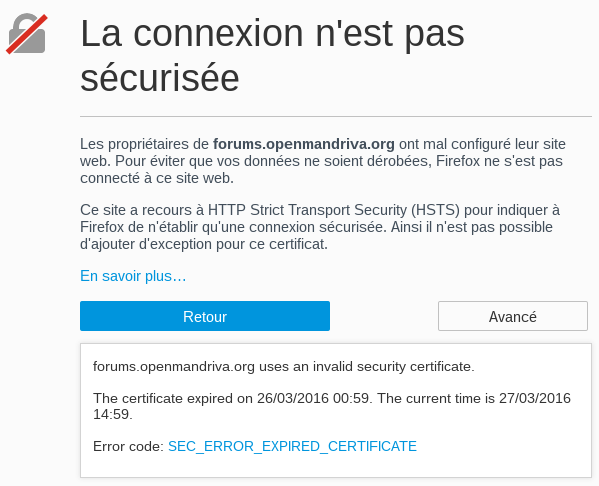Screen dimensions: 599x486
Task: Click the 'La connexion n'est pas' heading line
Action: point(272,34)
